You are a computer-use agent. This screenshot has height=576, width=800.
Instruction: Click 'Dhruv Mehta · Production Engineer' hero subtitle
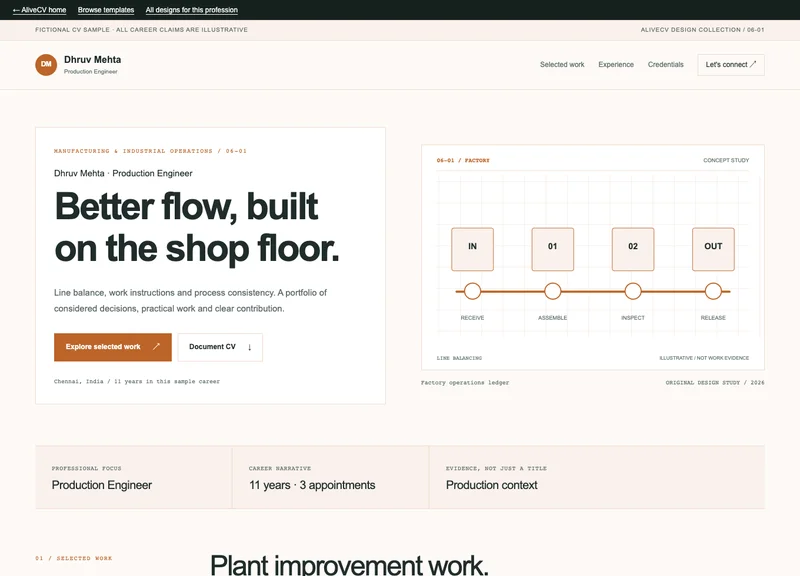point(123,173)
